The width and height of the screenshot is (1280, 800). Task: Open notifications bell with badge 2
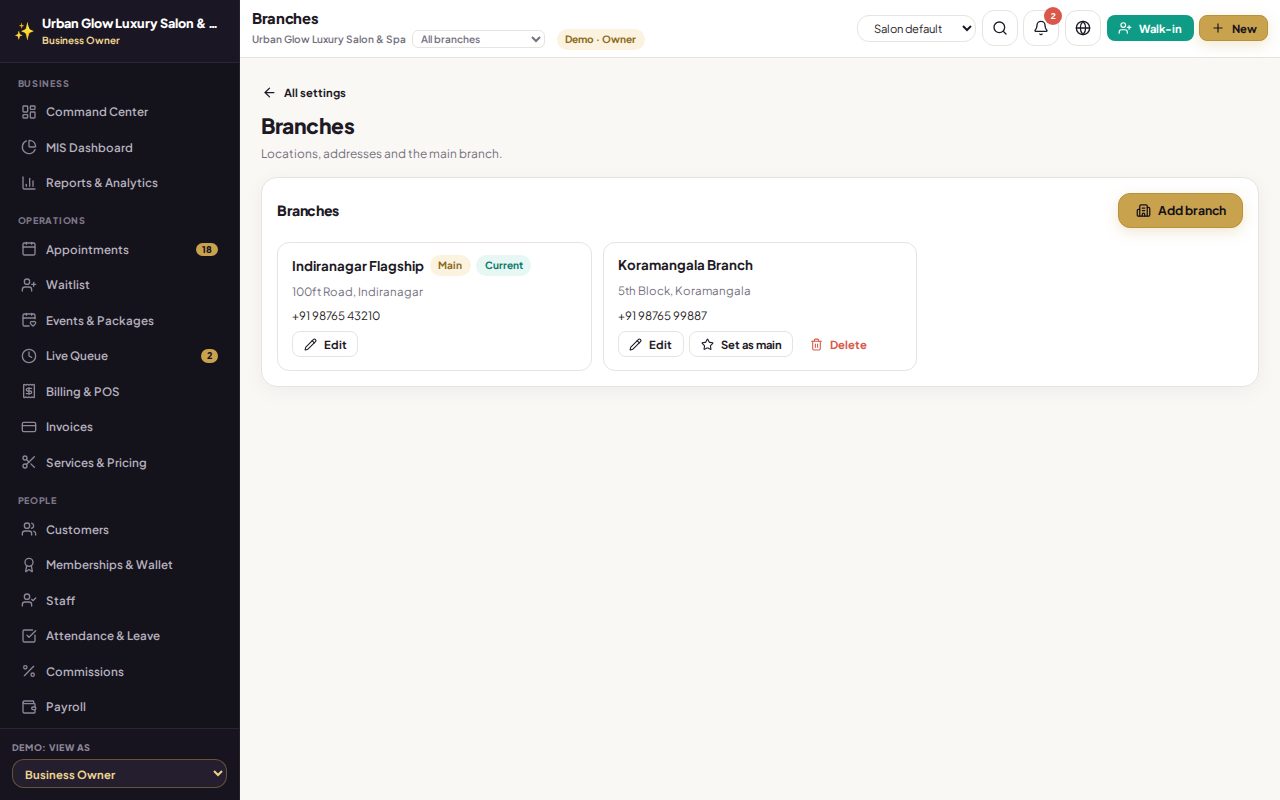tap(1041, 28)
